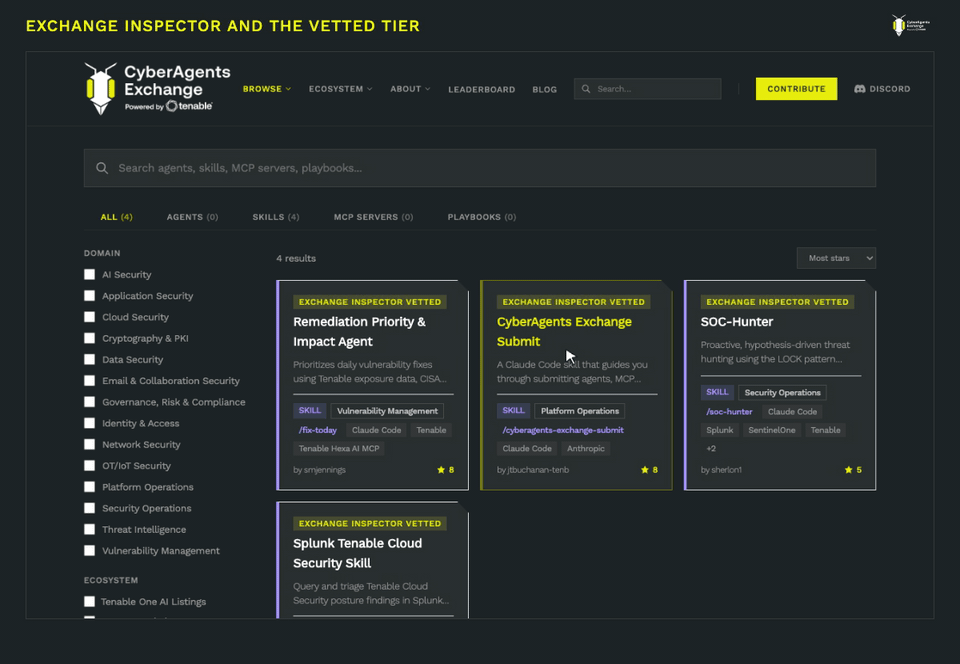This screenshot has height=664, width=960.
Task: Focus the main agents and skills search field
Action: point(479,168)
